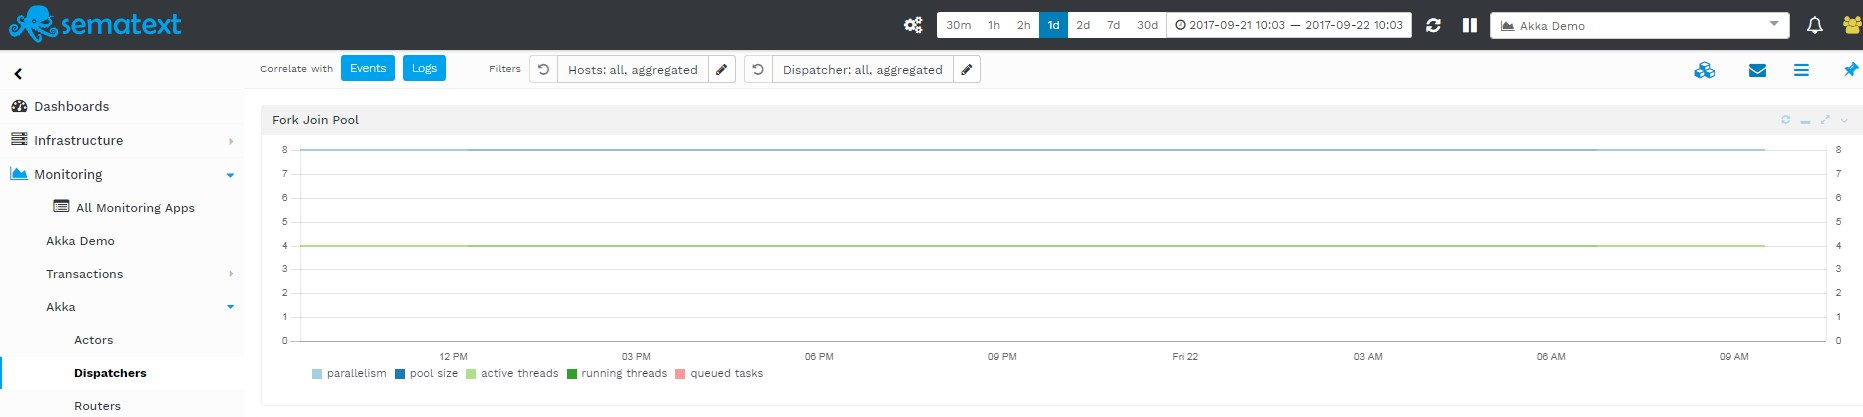Open the notifications bell
This screenshot has height=417, width=1863.
click(x=1814, y=25)
